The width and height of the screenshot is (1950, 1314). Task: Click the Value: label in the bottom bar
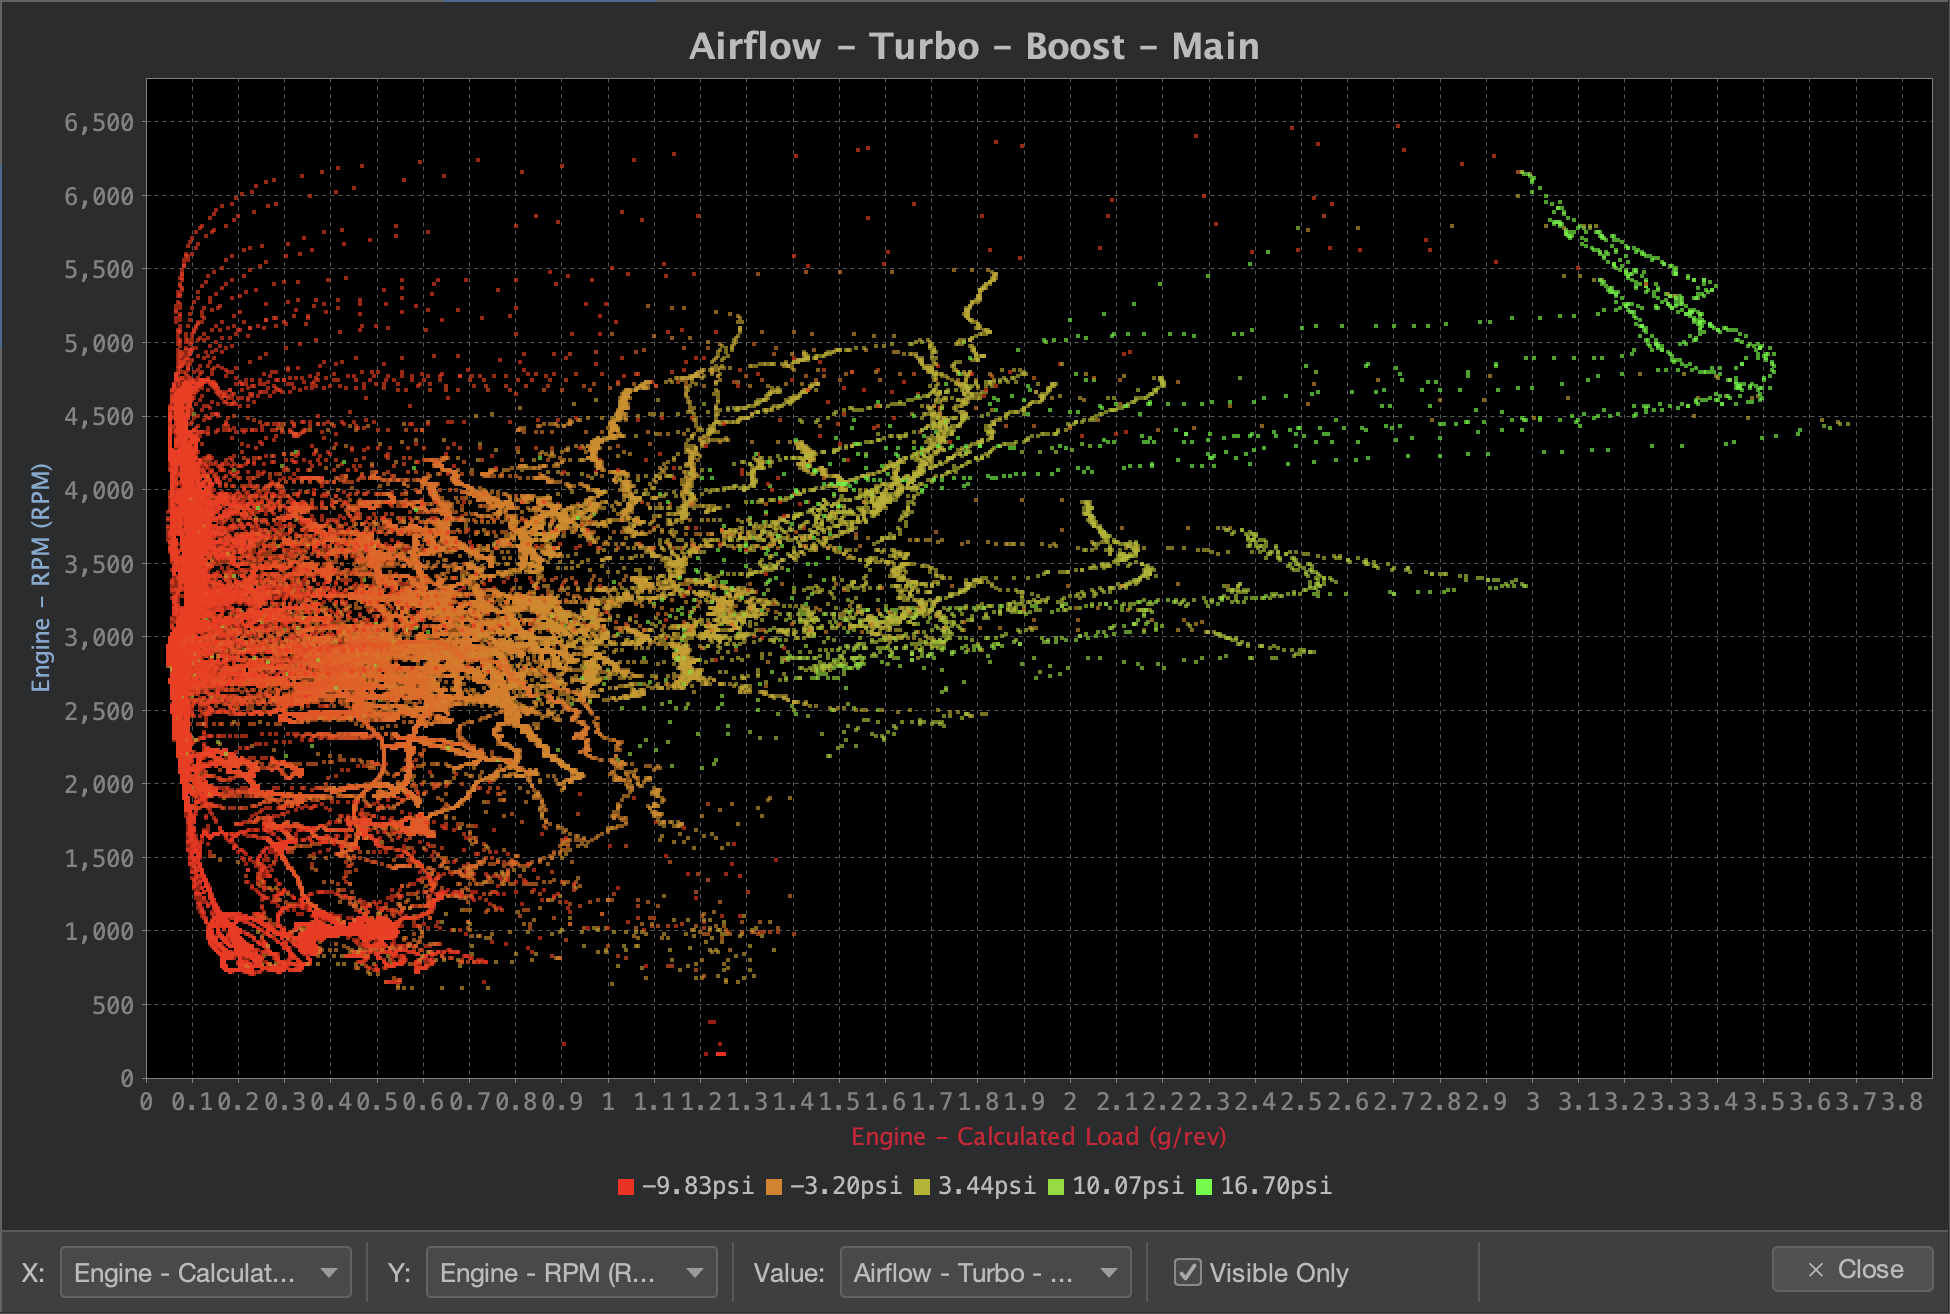click(789, 1272)
